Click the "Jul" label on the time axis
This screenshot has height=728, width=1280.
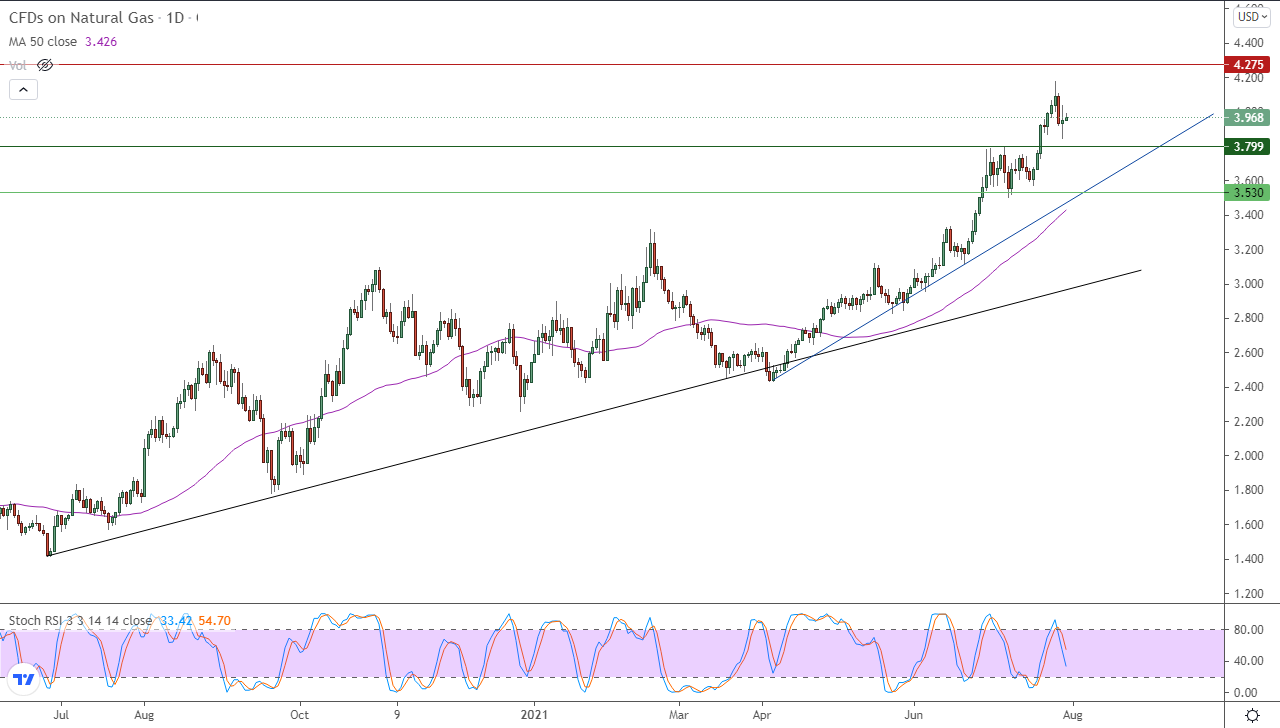point(61,715)
